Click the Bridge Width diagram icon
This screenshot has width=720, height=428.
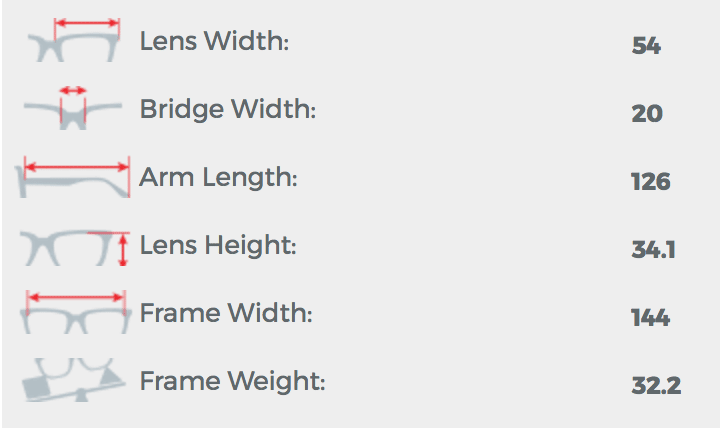pos(73,108)
